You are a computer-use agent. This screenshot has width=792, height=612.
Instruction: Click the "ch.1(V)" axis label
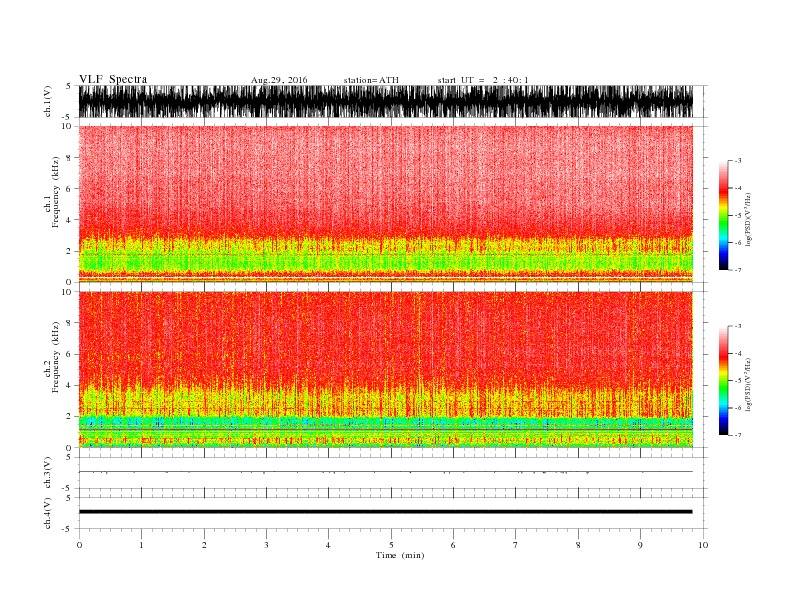[x=48, y=101]
